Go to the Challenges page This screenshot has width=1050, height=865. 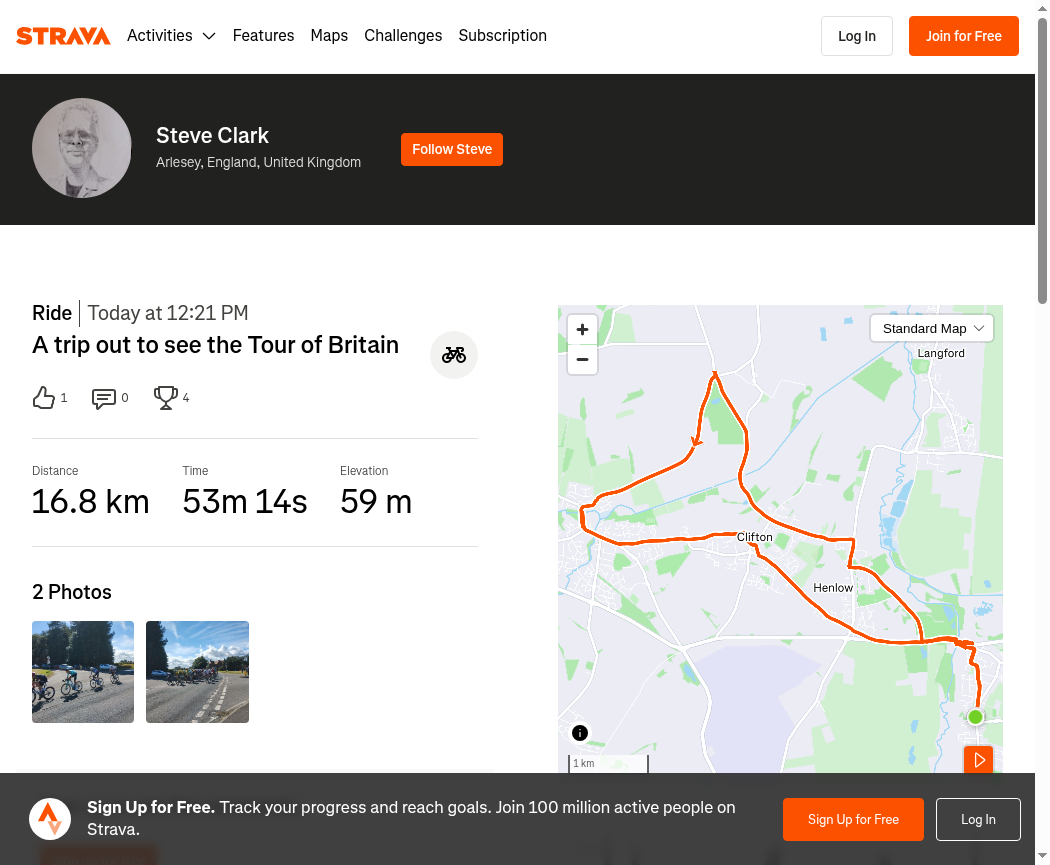click(403, 35)
